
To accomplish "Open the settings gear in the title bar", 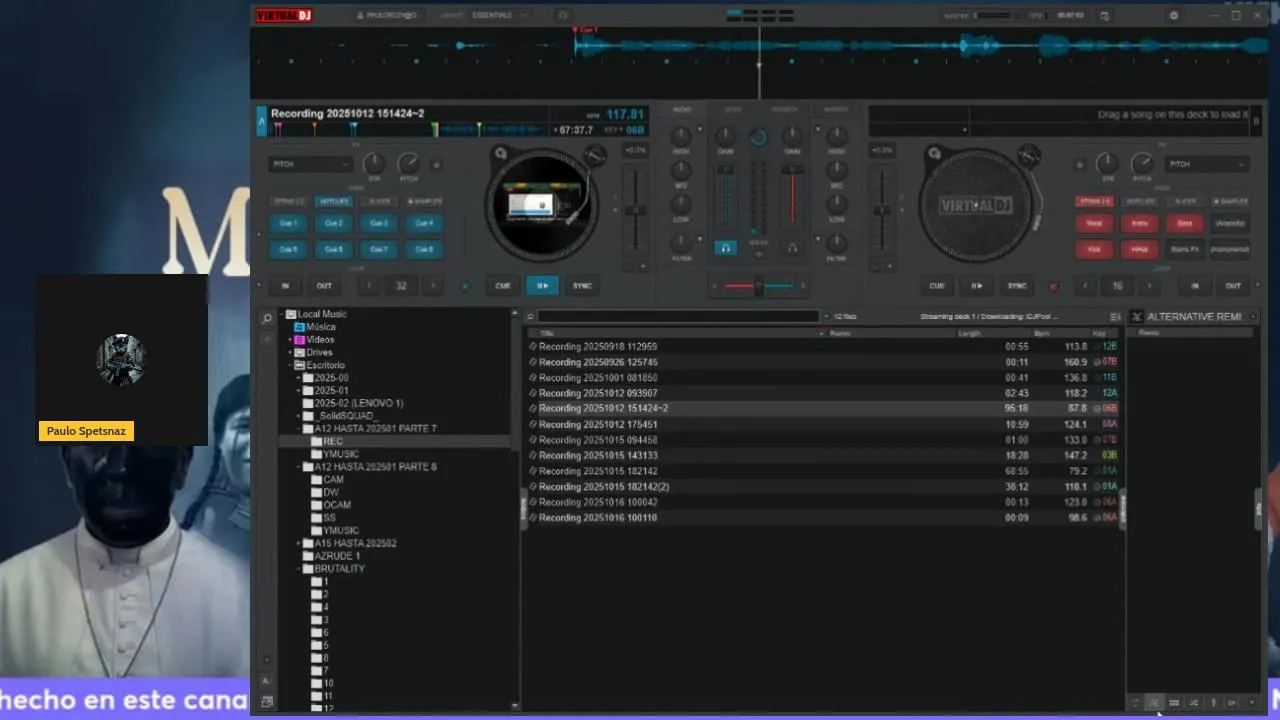I will pyautogui.click(x=1173, y=15).
